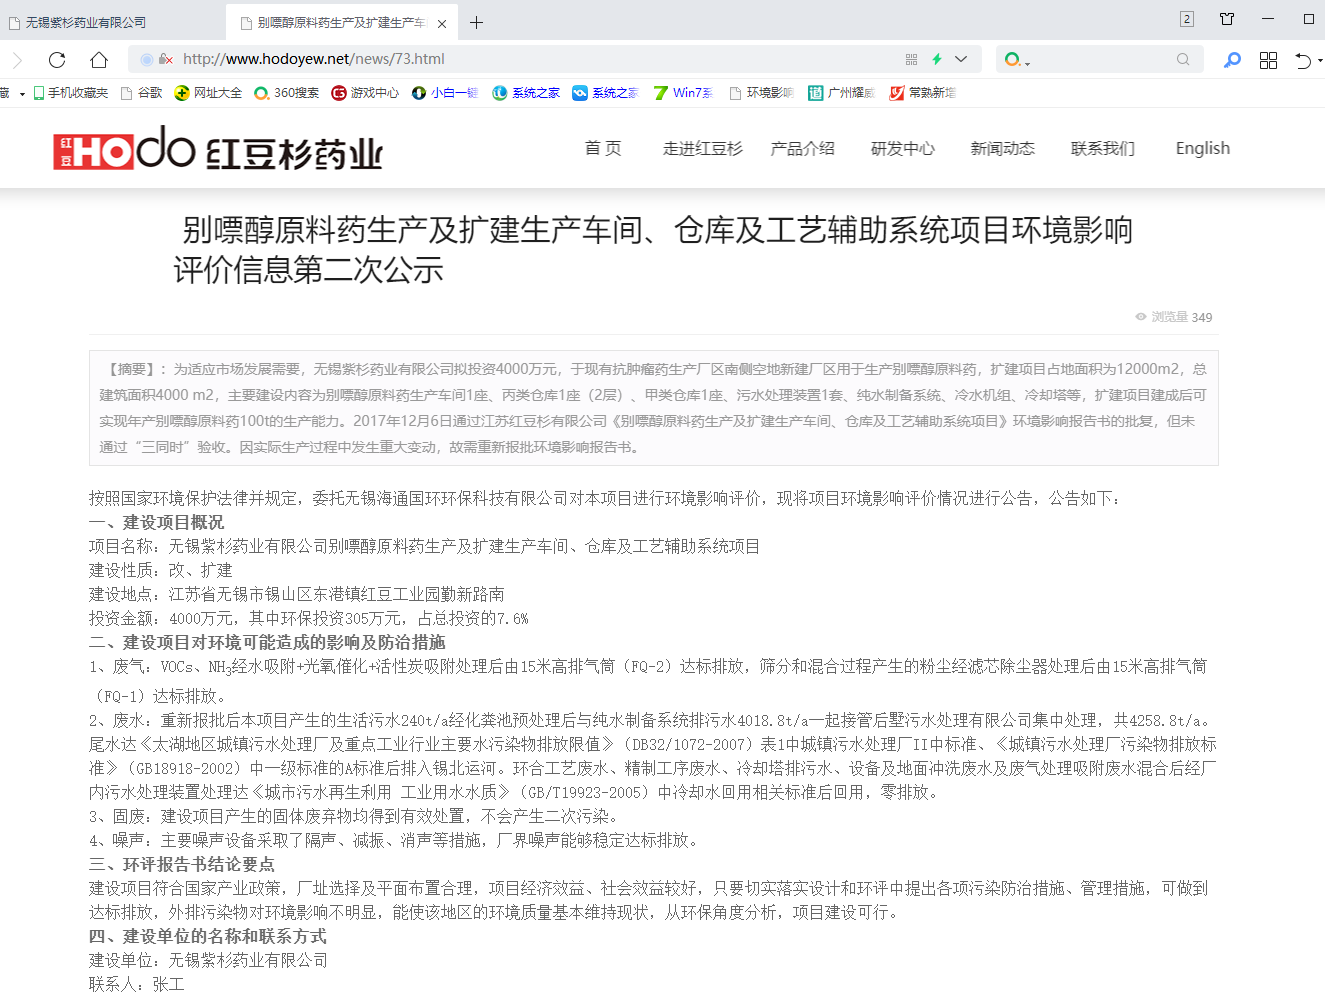Open the 游戏中心 bookmark
The image size is (1325, 993).
[x=365, y=93]
